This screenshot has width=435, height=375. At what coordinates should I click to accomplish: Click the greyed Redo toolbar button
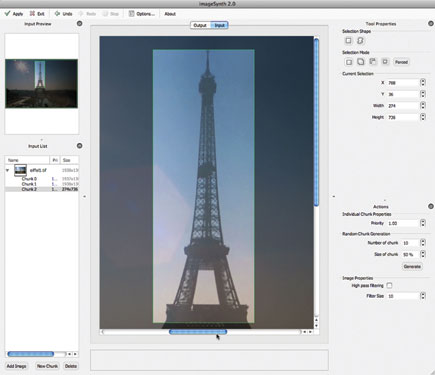tap(87, 14)
